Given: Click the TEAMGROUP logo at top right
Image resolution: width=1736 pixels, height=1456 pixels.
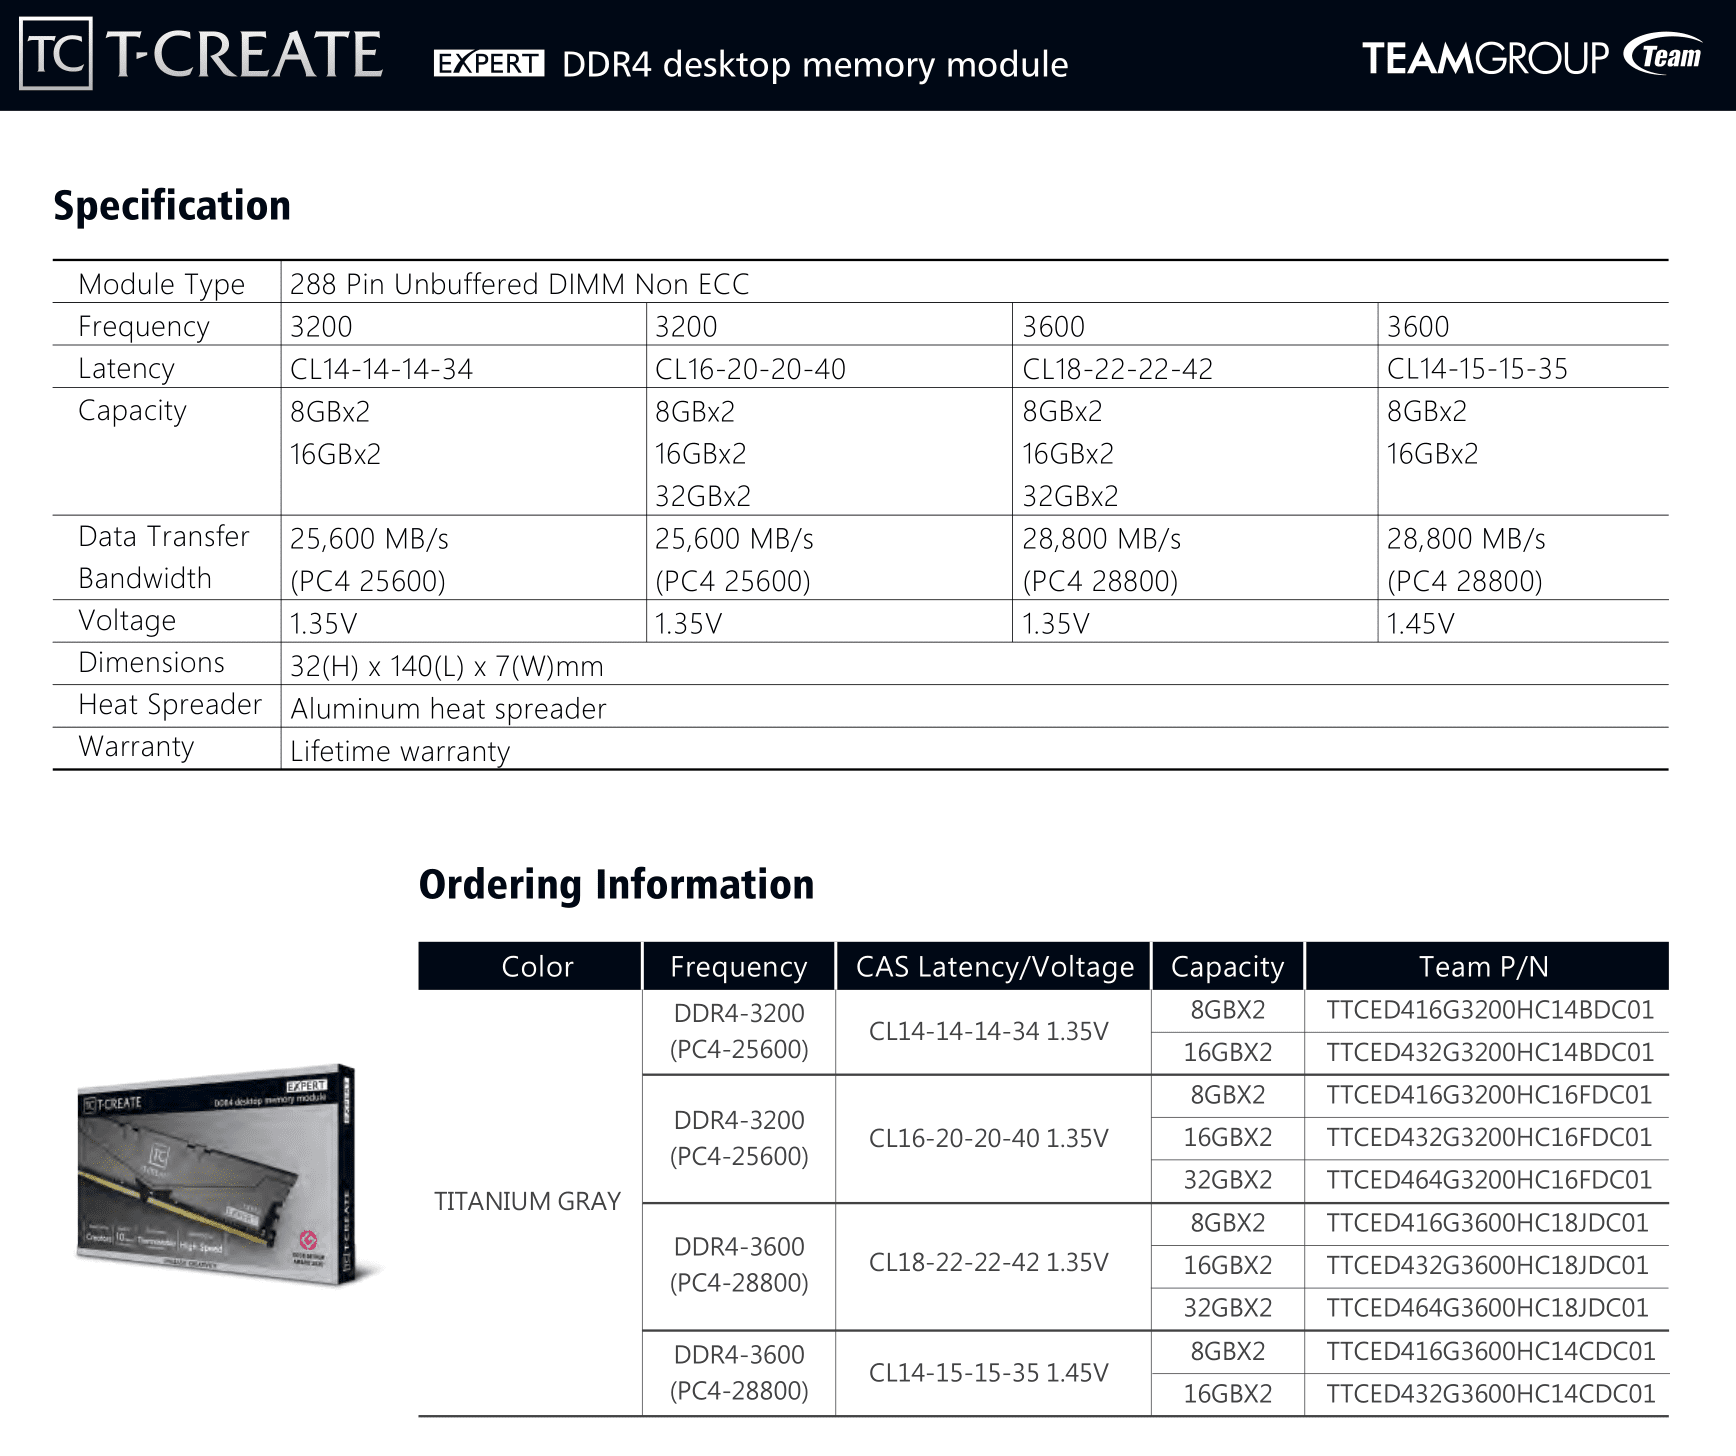Looking at the screenshot, I should (1532, 56).
